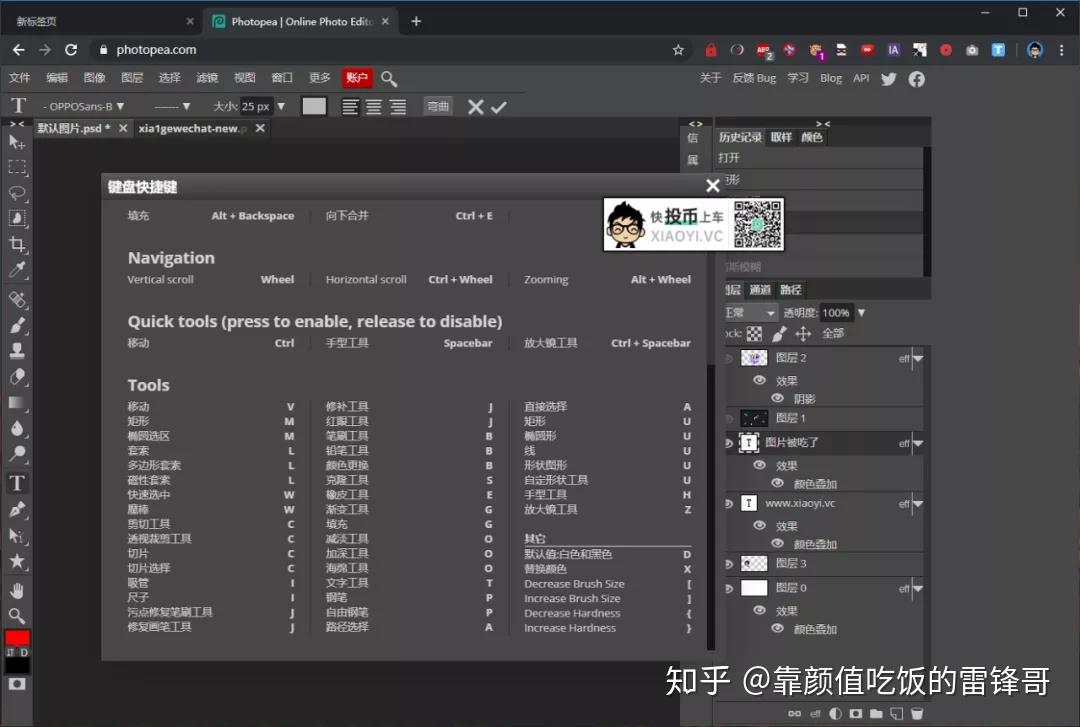Open the font size dropdown arrow
Image resolution: width=1080 pixels, height=727 pixels.
coord(281,107)
